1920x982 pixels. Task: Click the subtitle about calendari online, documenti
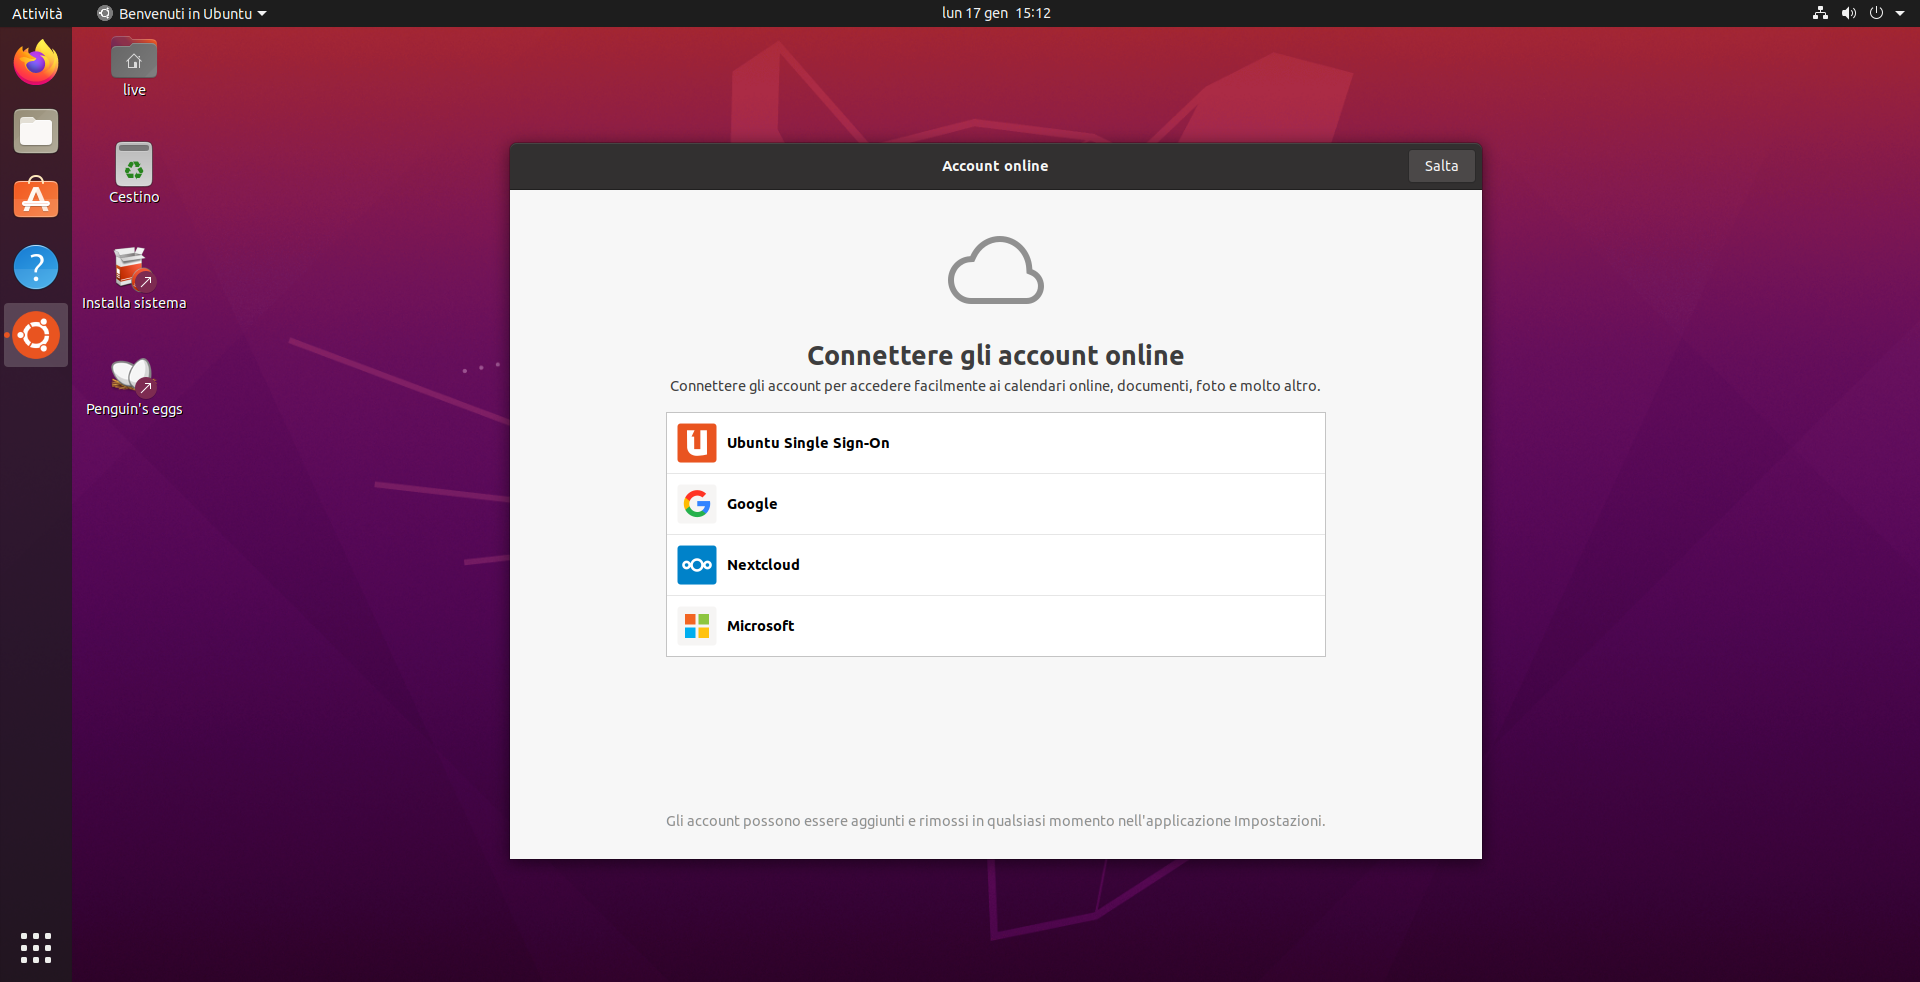pyautogui.click(x=995, y=386)
